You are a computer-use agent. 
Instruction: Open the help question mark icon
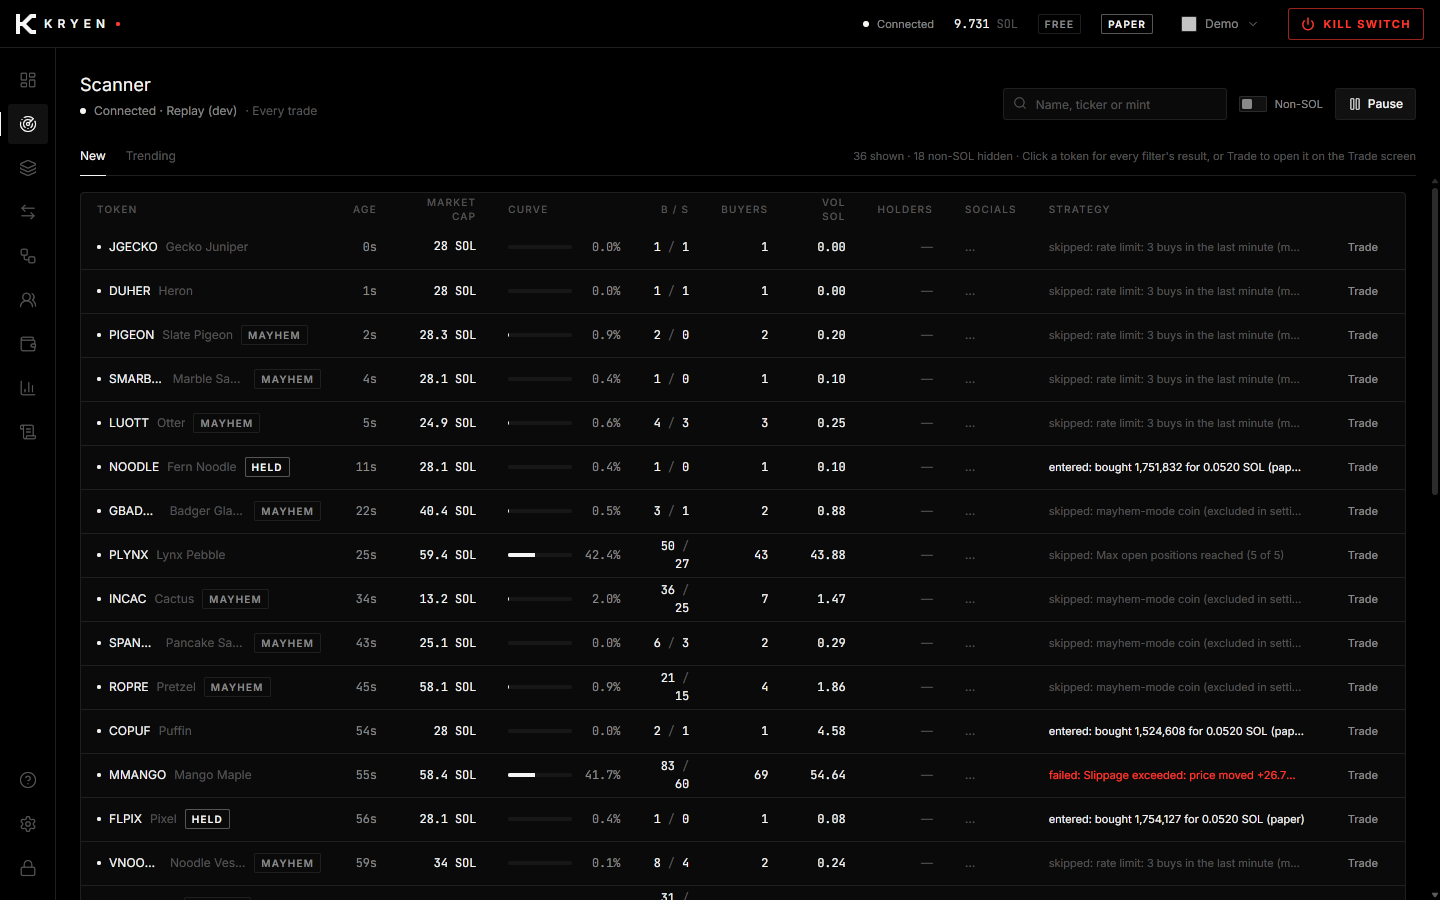(x=28, y=780)
